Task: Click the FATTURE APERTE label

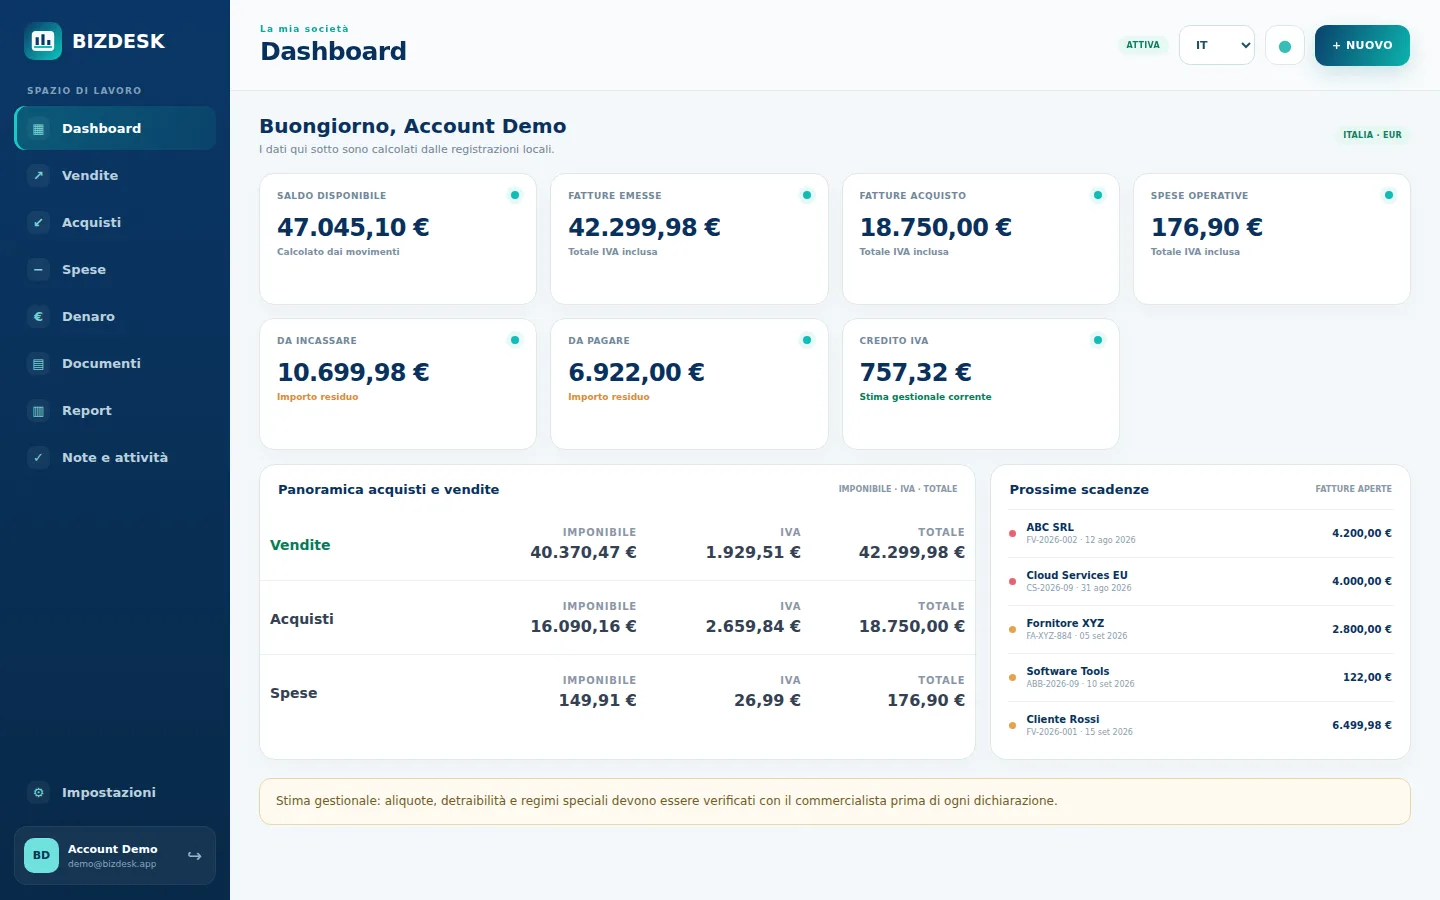Action: pyautogui.click(x=1353, y=489)
